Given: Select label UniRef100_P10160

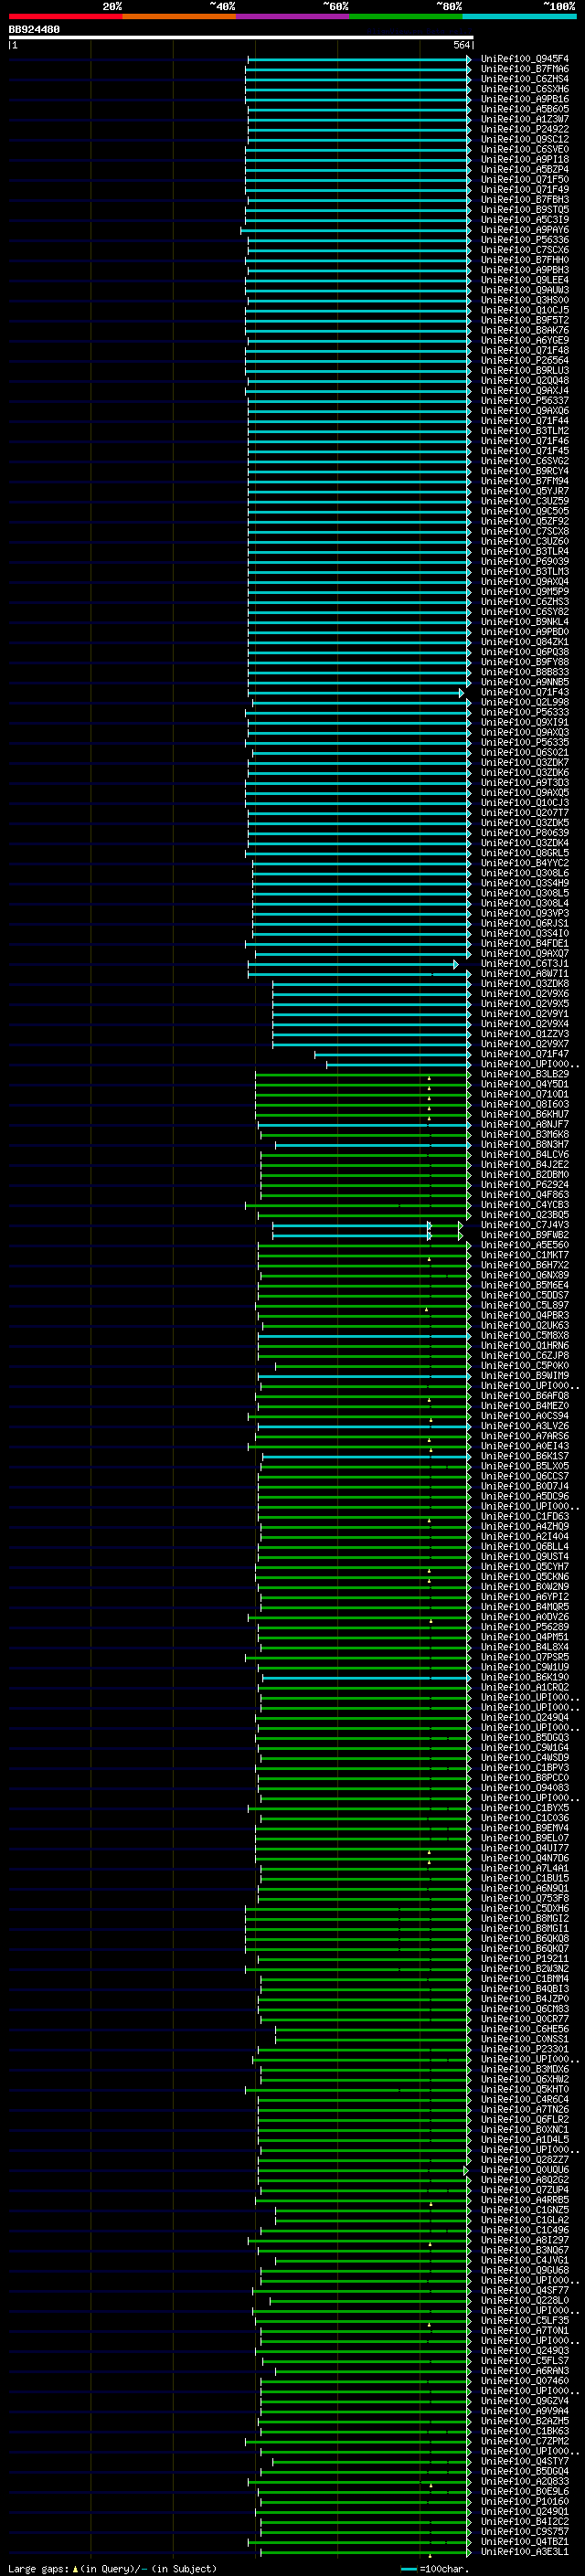Looking at the screenshot, I should 525,2501.
